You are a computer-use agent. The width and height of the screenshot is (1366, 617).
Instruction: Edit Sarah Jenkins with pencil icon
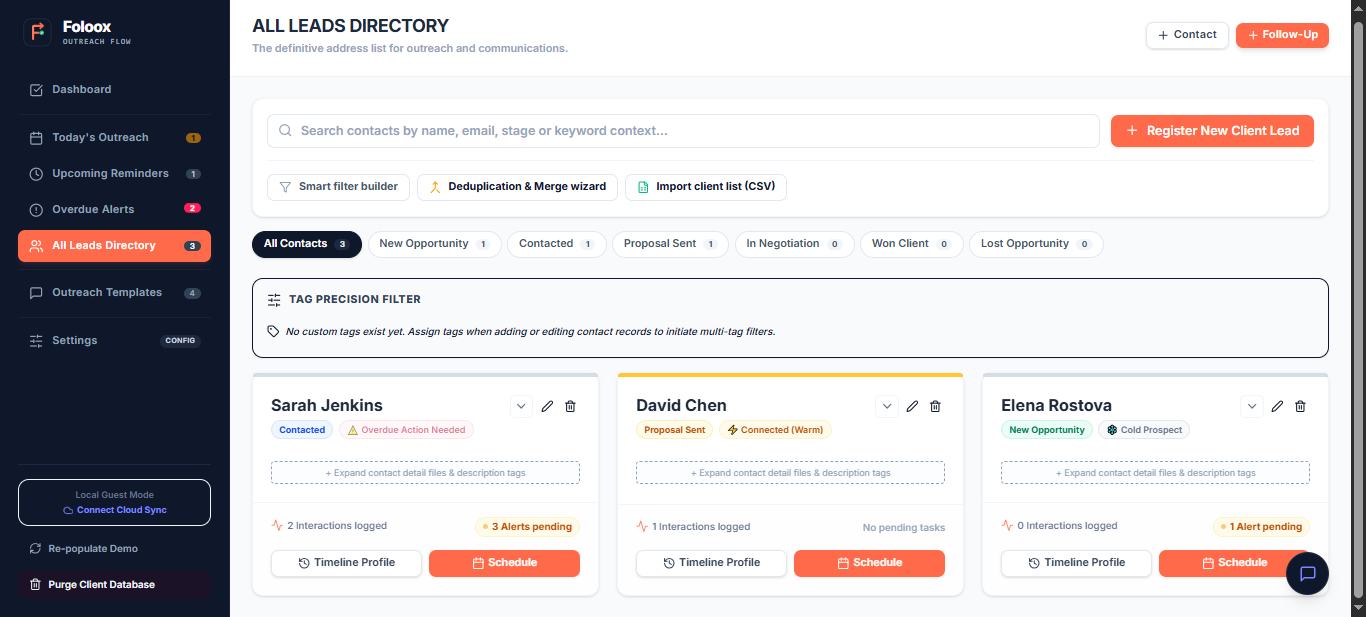coord(547,406)
